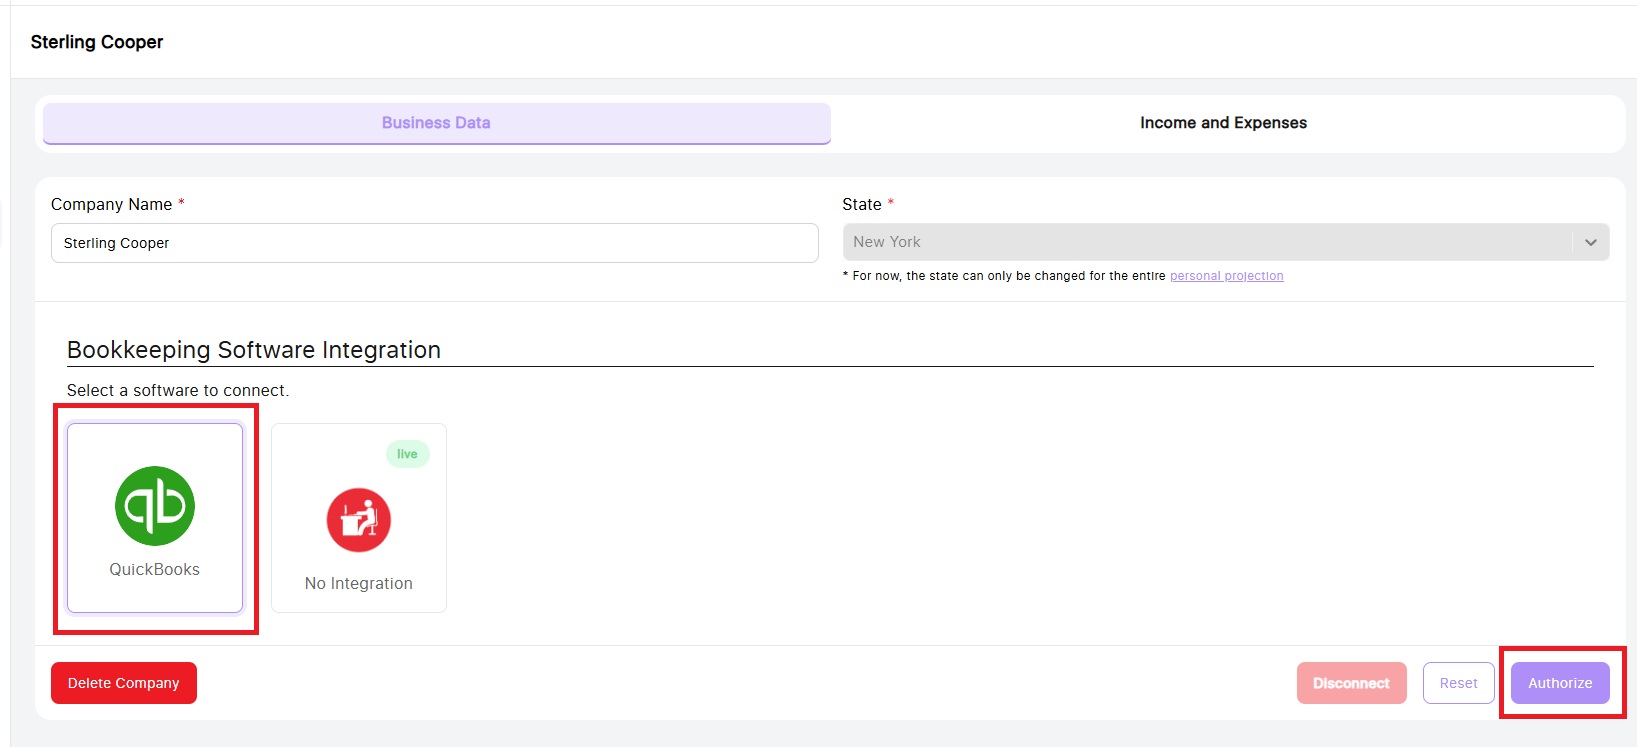Click the No Integration label text
This screenshot has width=1637, height=747.
click(x=359, y=583)
